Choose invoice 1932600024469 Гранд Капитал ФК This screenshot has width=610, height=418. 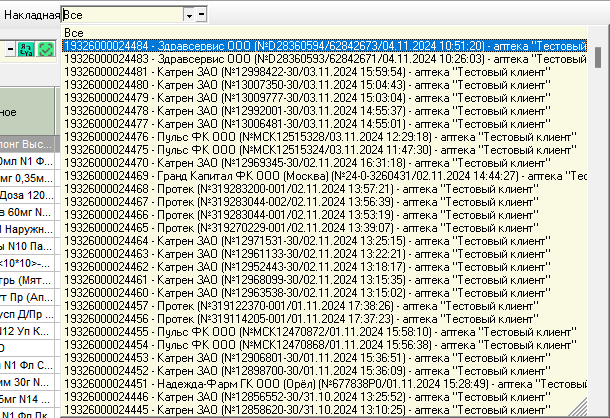click(324, 176)
